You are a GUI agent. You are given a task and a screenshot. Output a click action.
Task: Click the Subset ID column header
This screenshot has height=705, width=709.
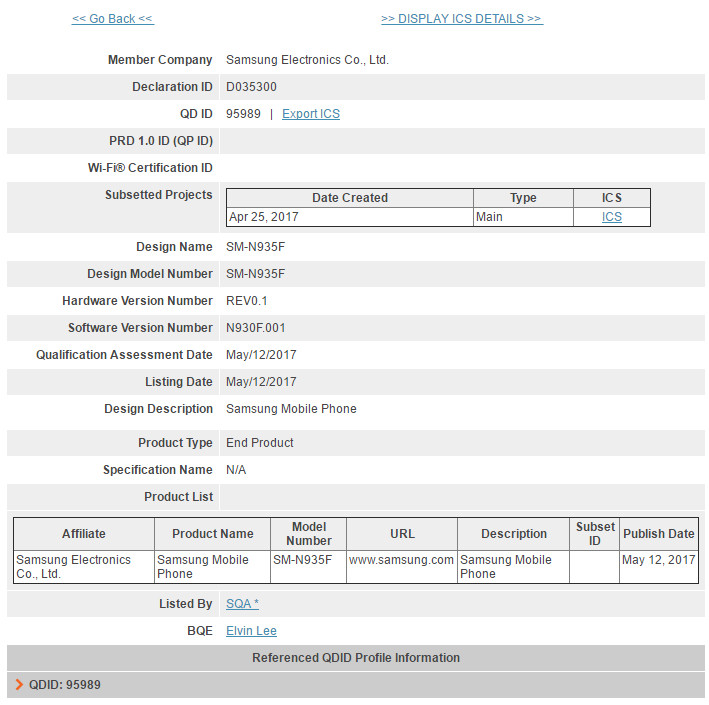(595, 534)
